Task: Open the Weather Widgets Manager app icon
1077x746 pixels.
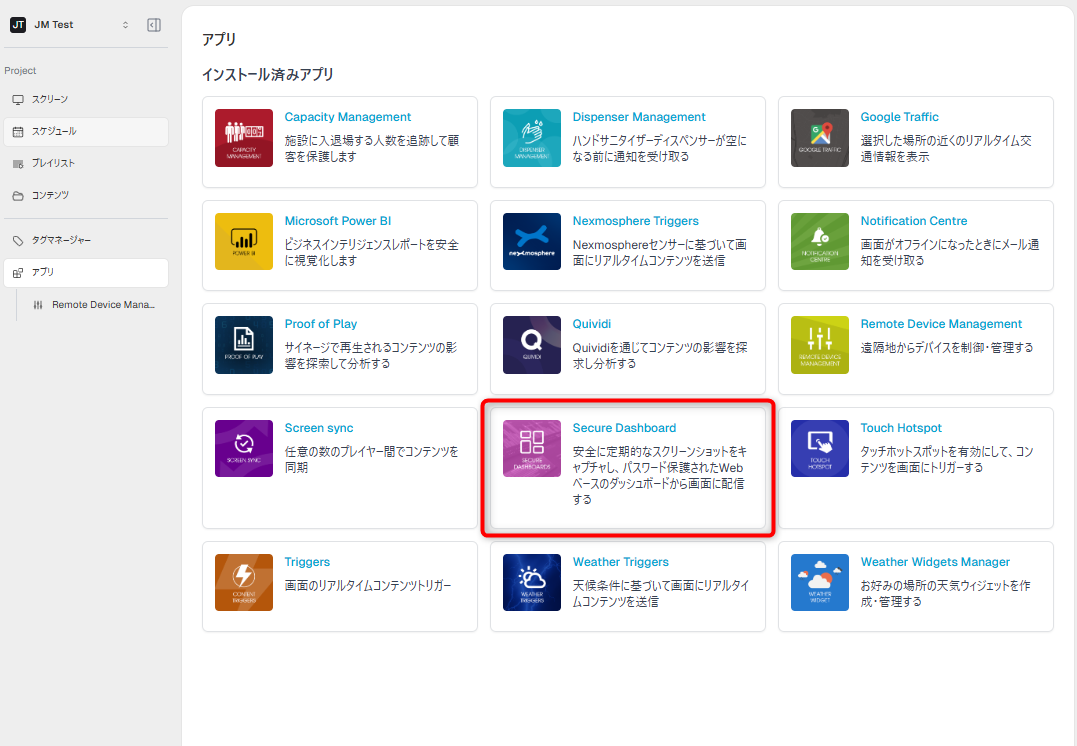Action: tap(819, 583)
